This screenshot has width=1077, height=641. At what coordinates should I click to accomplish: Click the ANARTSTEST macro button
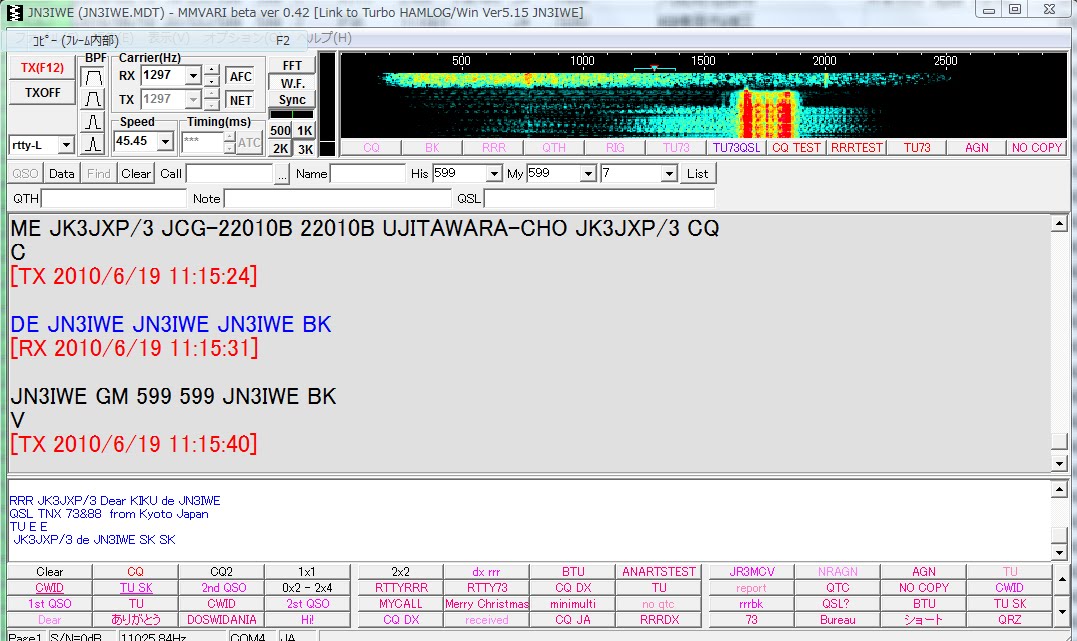[659, 572]
